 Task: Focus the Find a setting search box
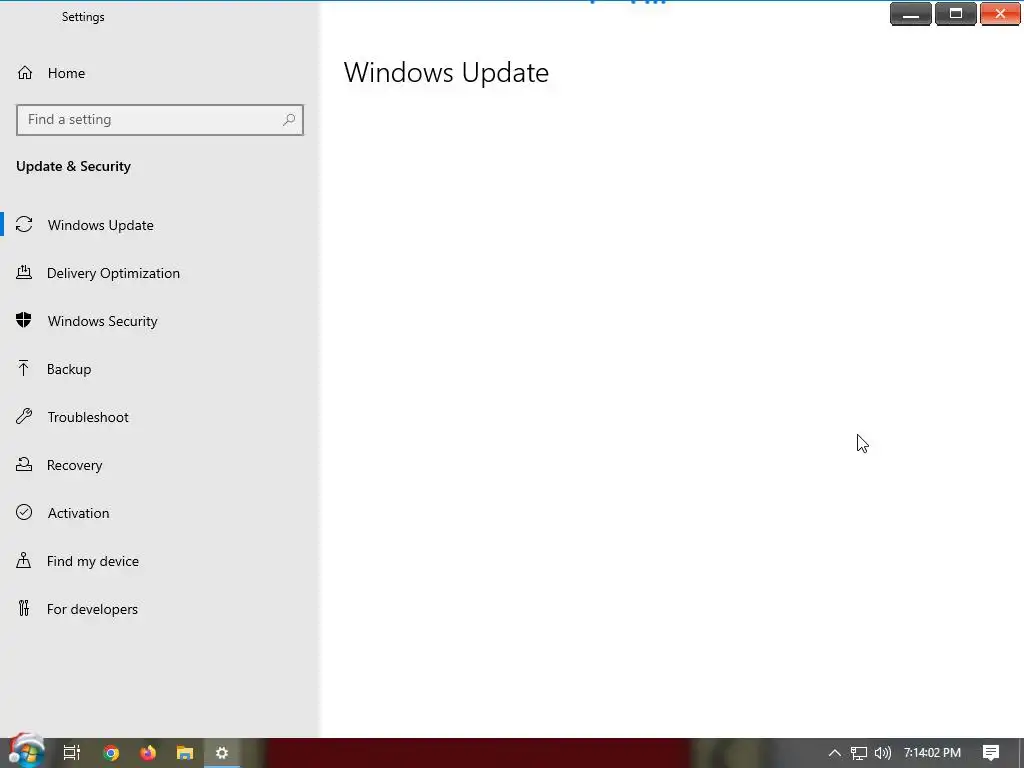(x=160, y=120)
